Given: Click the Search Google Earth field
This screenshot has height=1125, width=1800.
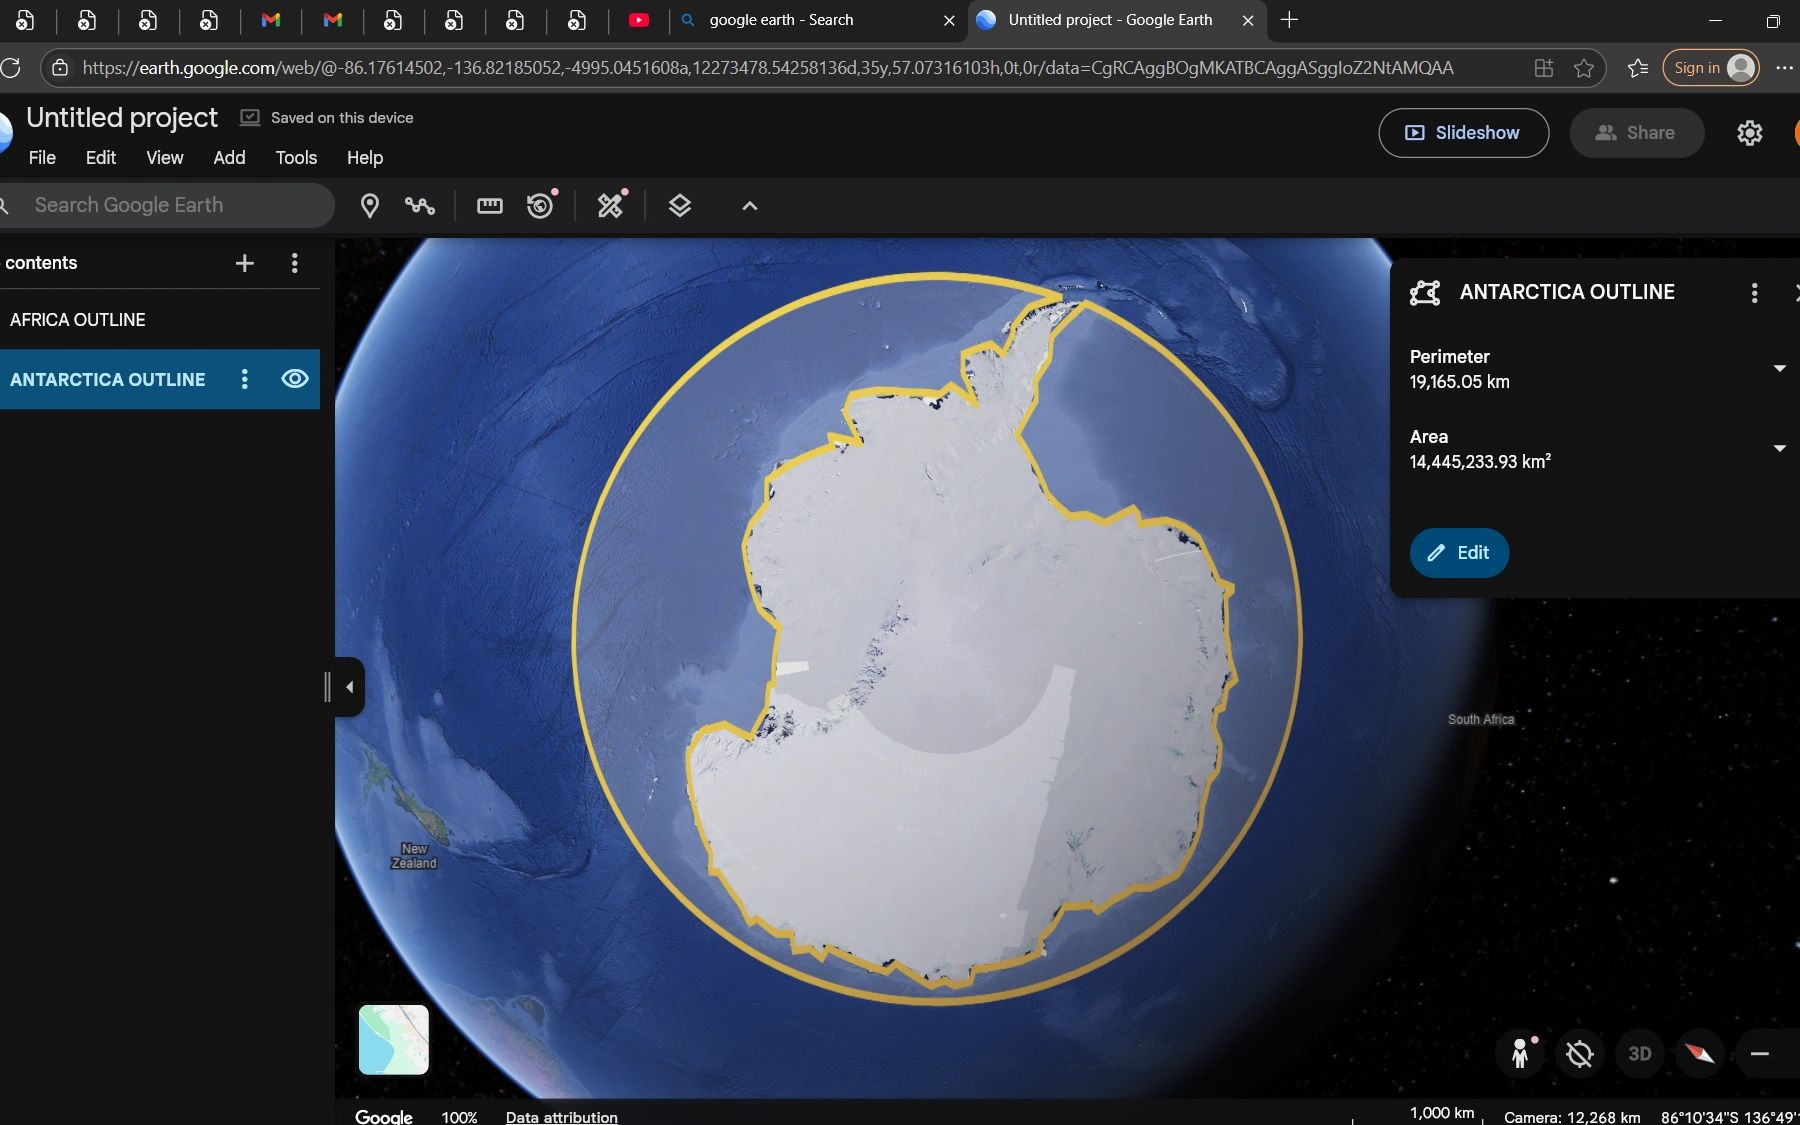Looking at the screenshot, I should coord(170,205).
